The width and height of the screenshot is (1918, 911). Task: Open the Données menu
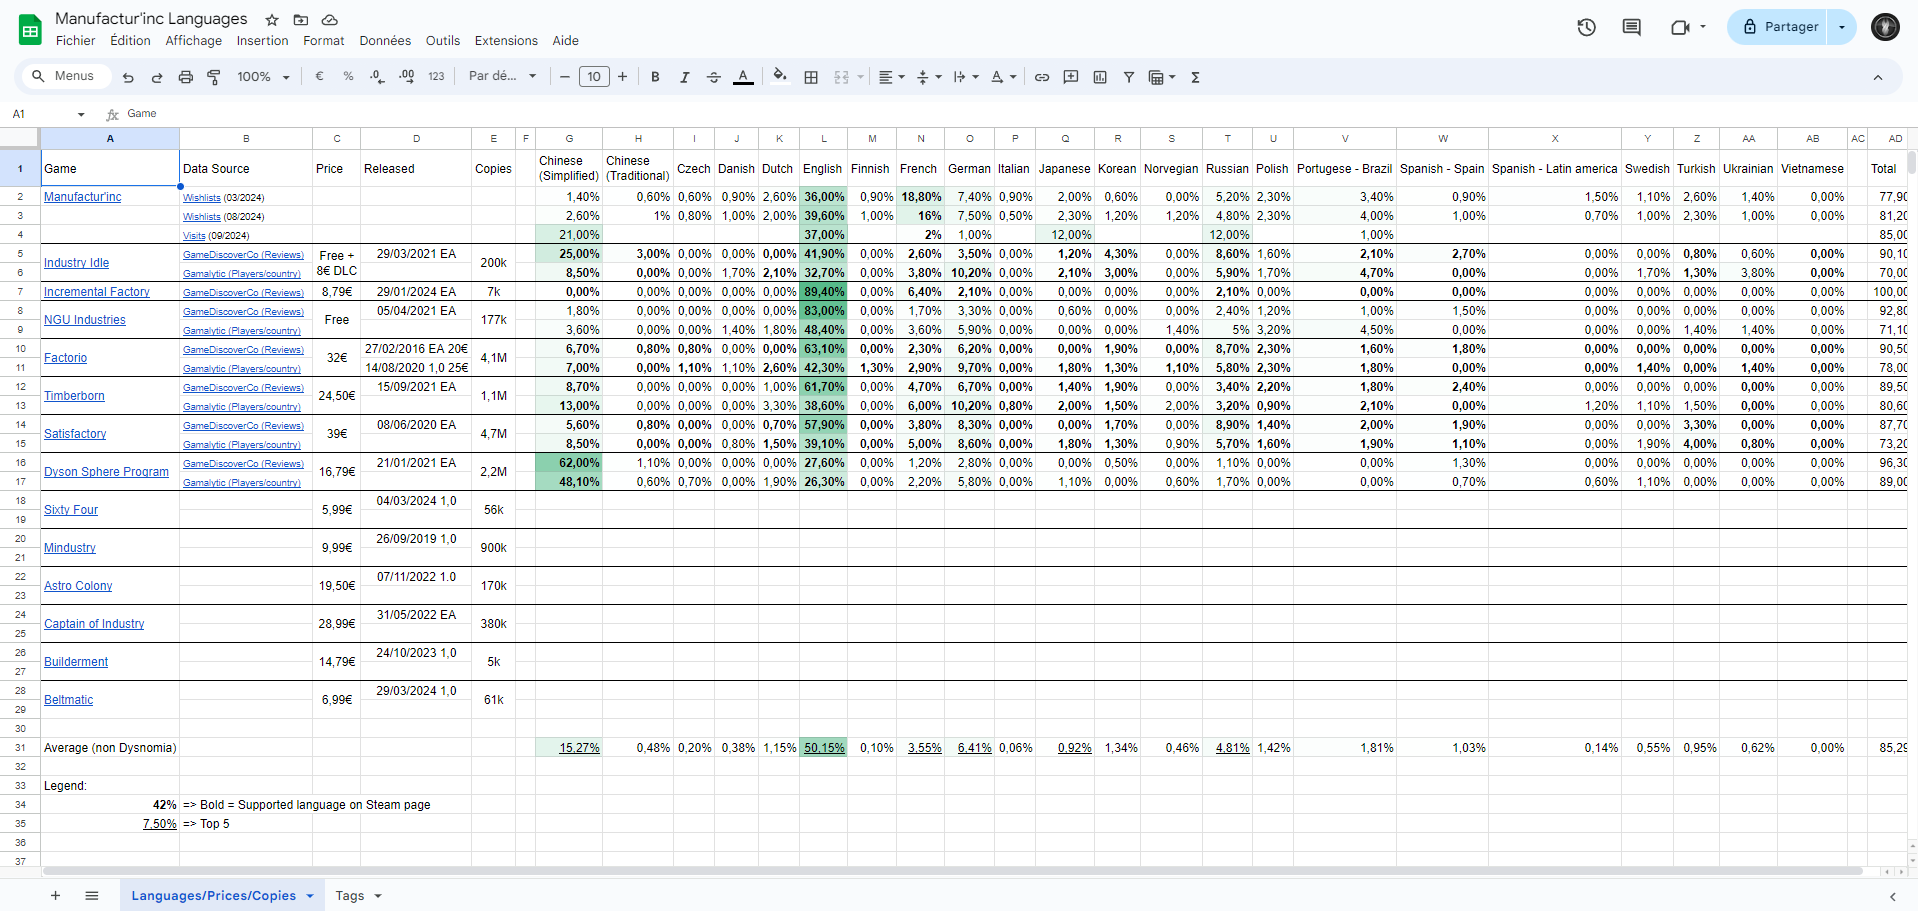click(385, 41)
